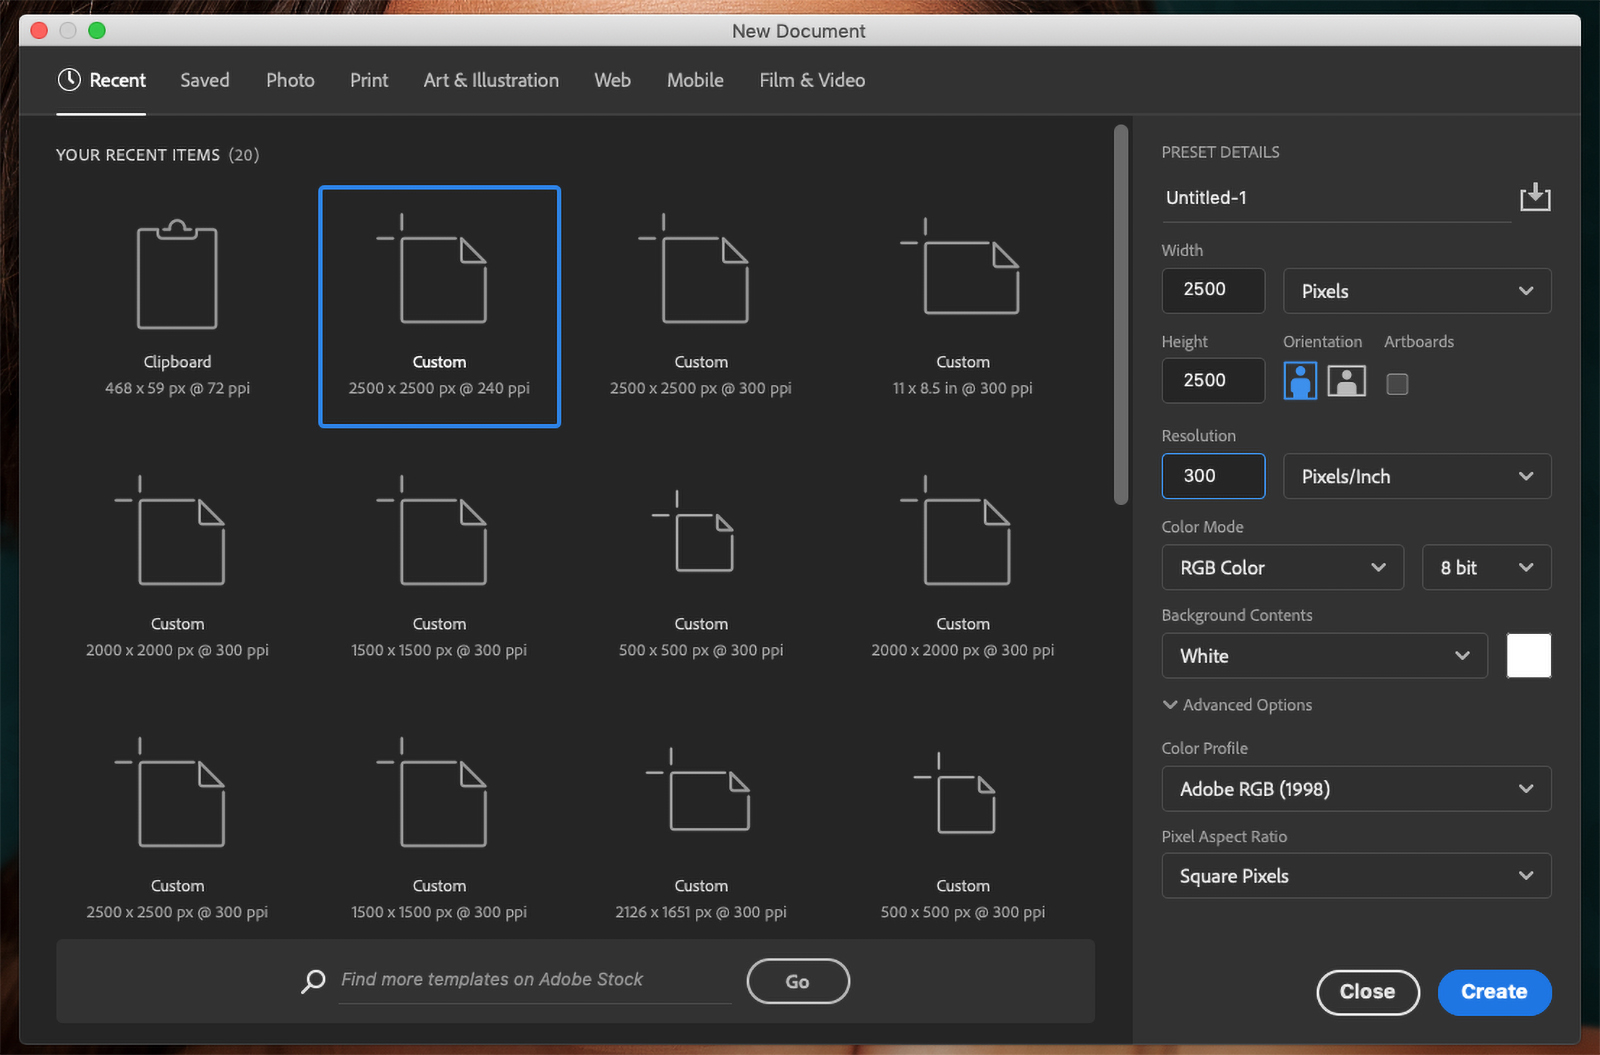Click the "PRESET DETAILS" heading text
Viewport: 1600px width, 1055px height.
point(1220,152)
